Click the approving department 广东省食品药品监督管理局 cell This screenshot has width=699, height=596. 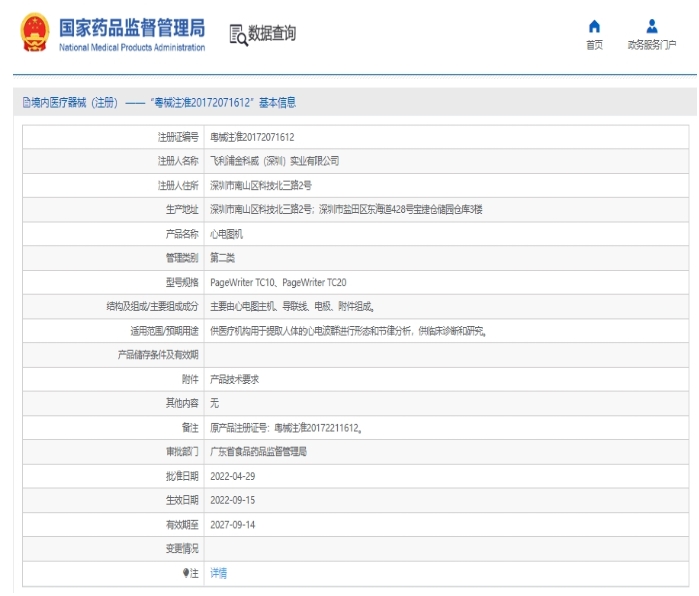(x=258, y=451)
